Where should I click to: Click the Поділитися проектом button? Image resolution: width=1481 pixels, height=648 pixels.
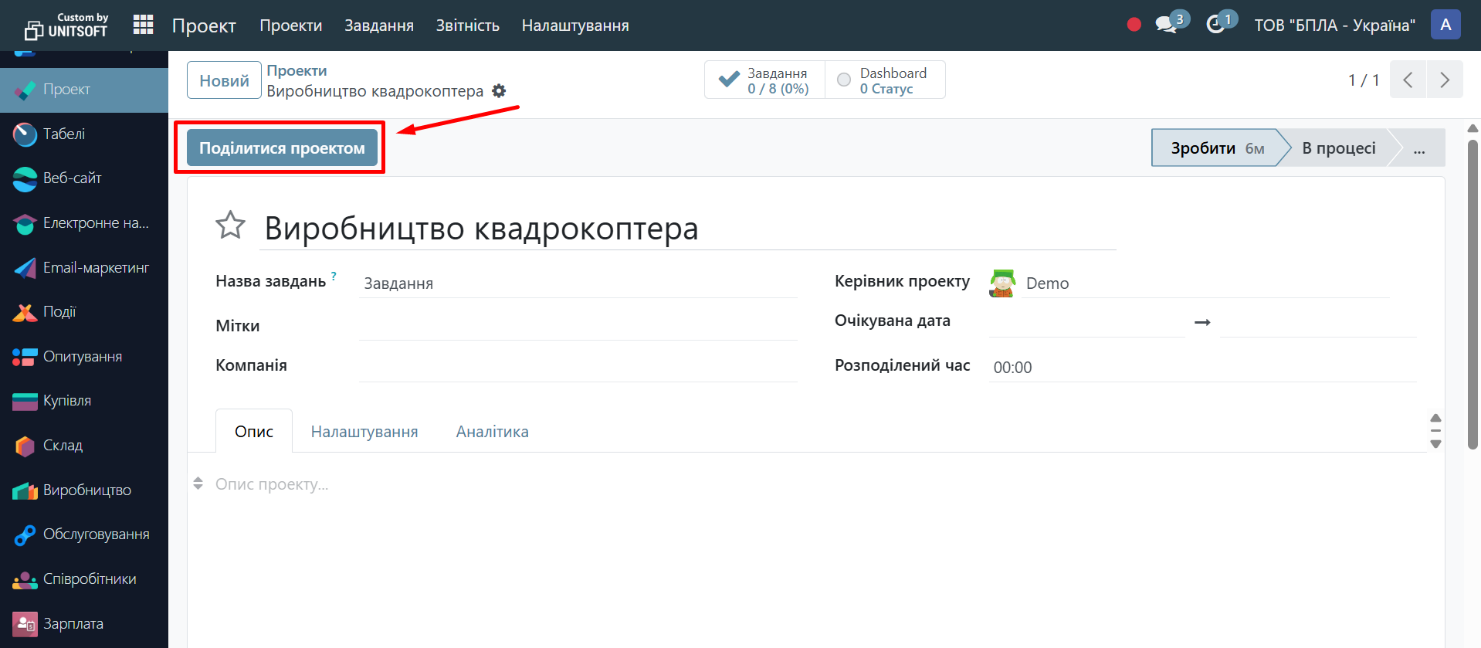click(x=282, y=149)
